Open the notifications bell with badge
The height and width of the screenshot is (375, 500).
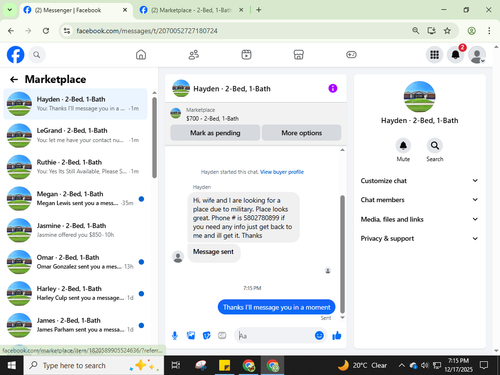(x=456, y=54)
